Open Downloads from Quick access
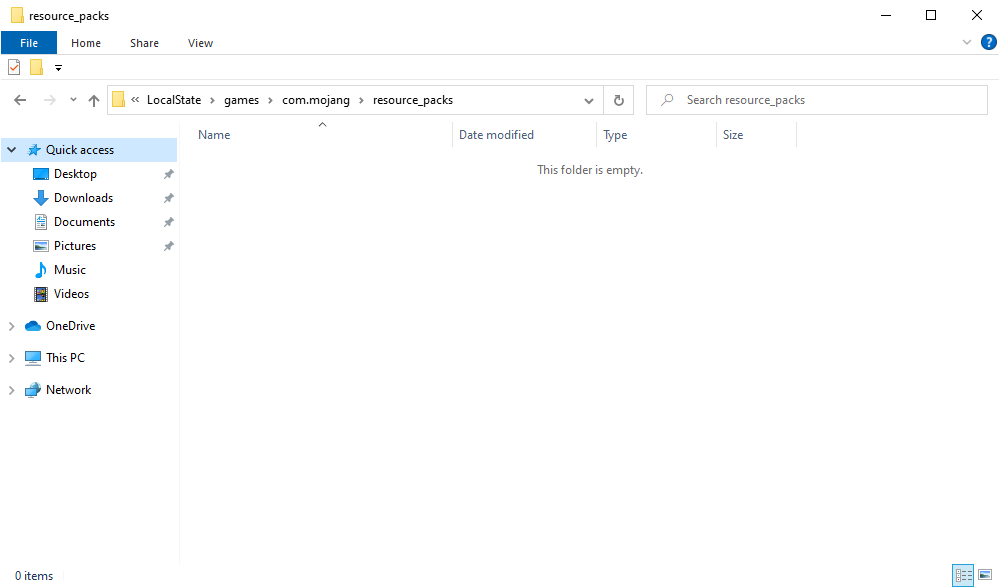This screenshot has width=999, height=587. (83, 198)
